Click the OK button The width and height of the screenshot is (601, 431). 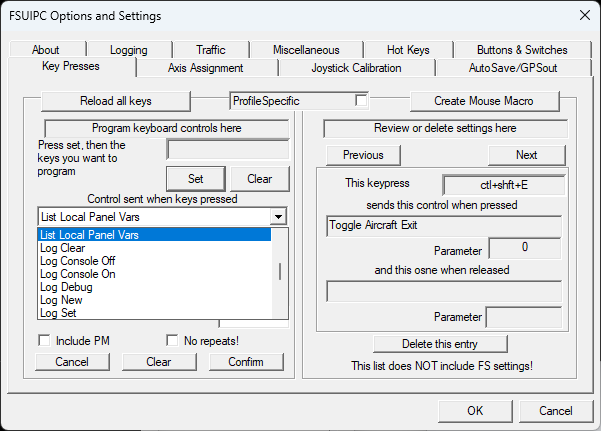[x=475, y=411]
